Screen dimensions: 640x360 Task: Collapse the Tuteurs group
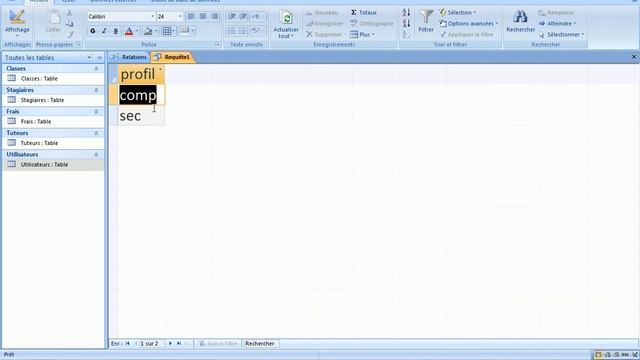(96, 133)
